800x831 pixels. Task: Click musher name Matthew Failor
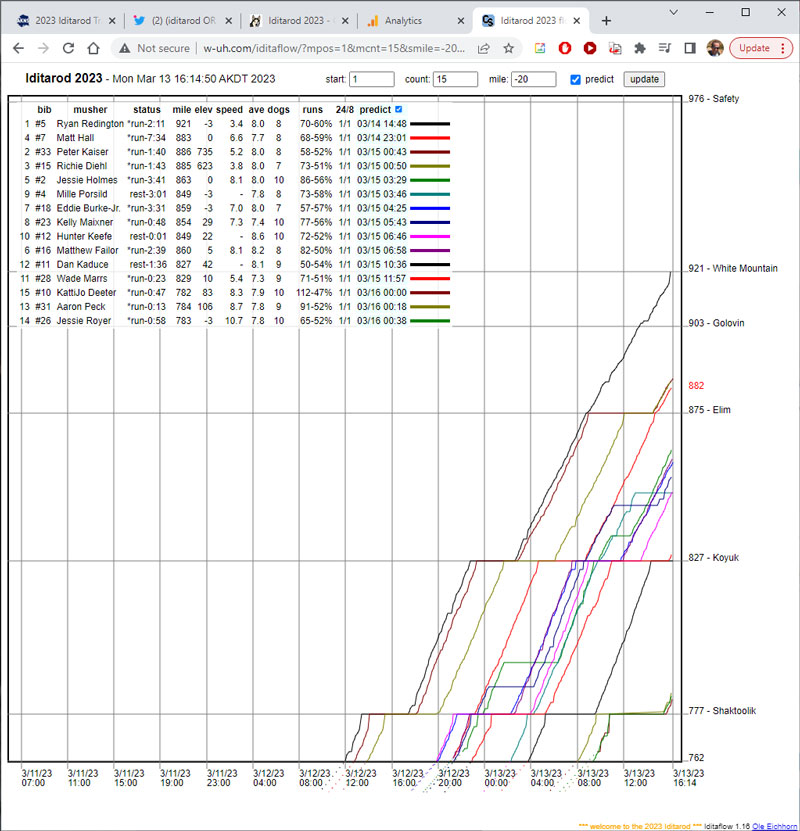coord(87,250)
